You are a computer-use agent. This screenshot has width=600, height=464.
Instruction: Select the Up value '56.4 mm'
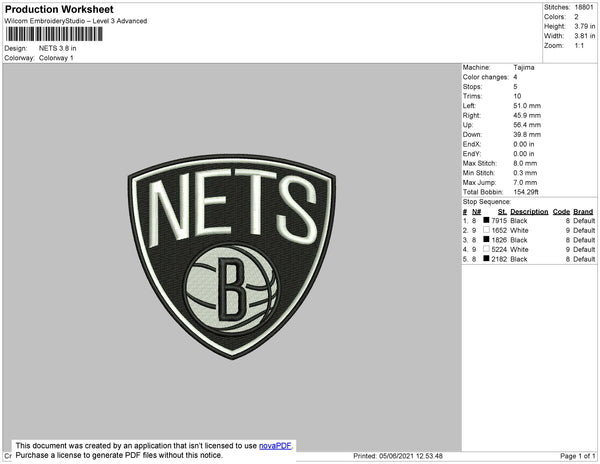coord(527,125)
